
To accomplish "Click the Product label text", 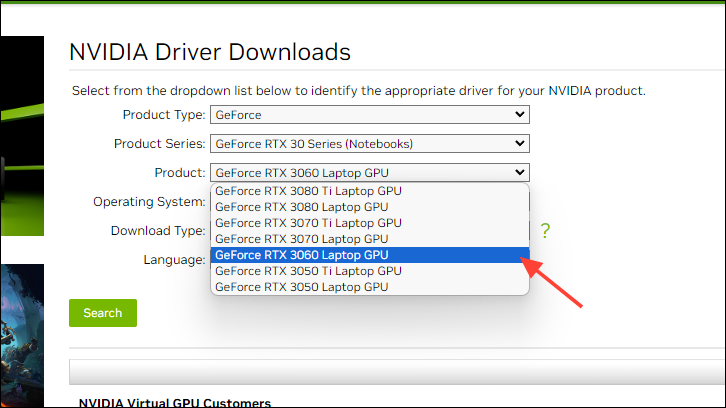I will (x=180, y=173).
